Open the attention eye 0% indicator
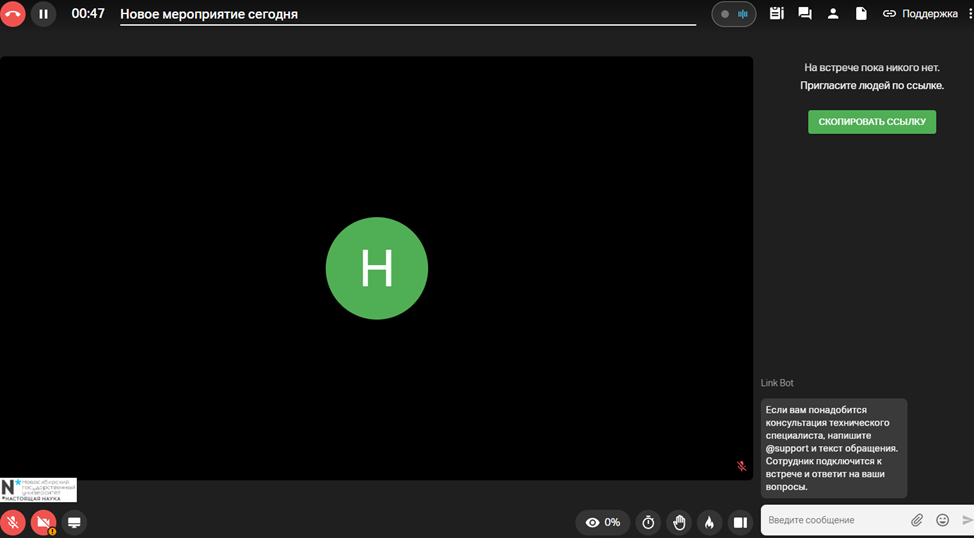 coord(603,522)
